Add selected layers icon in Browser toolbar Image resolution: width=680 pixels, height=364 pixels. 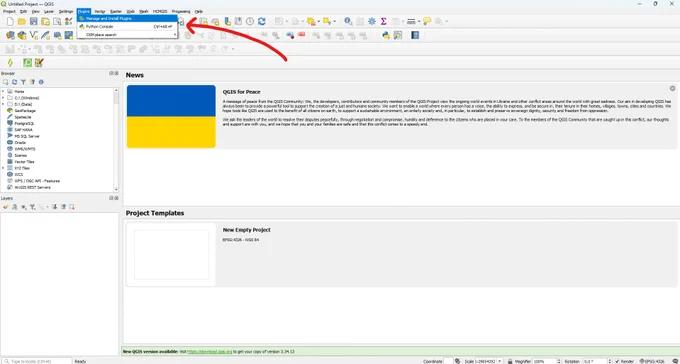pos(6,82)
